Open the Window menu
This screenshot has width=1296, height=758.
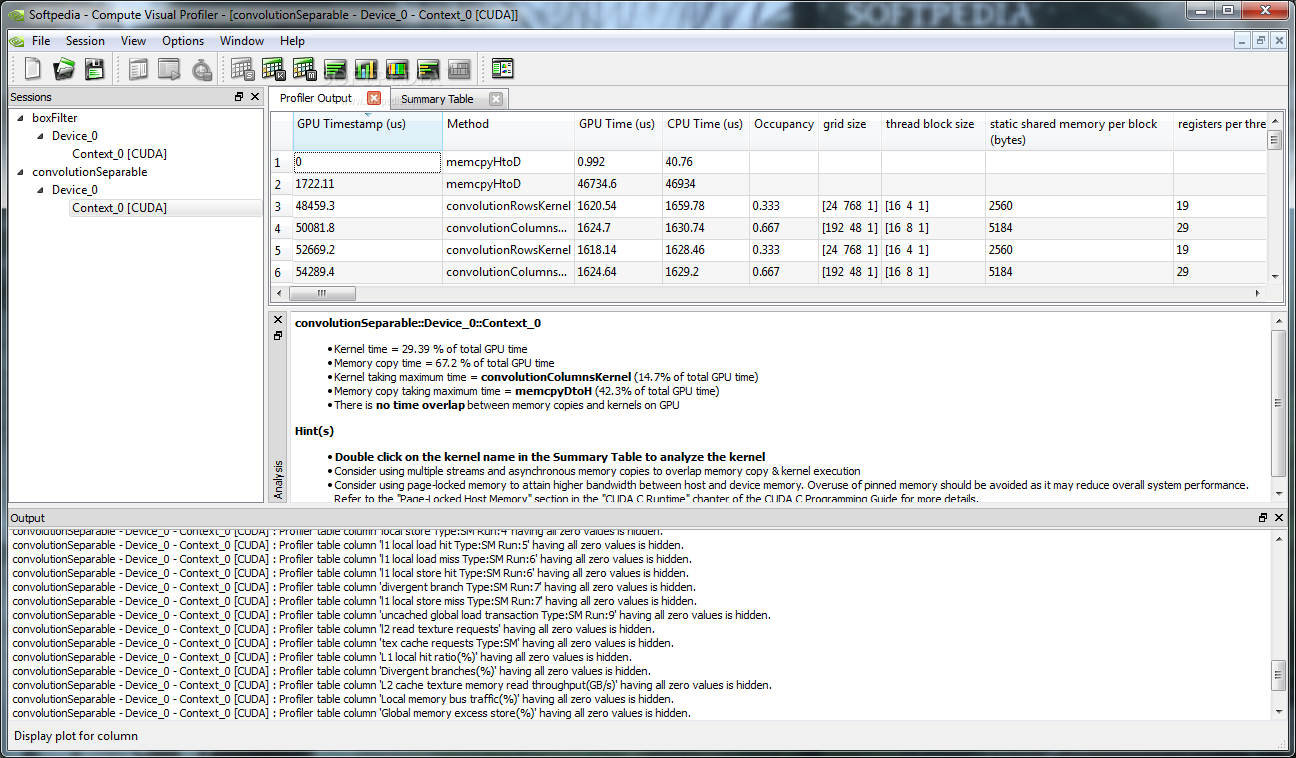coord(242,41)
